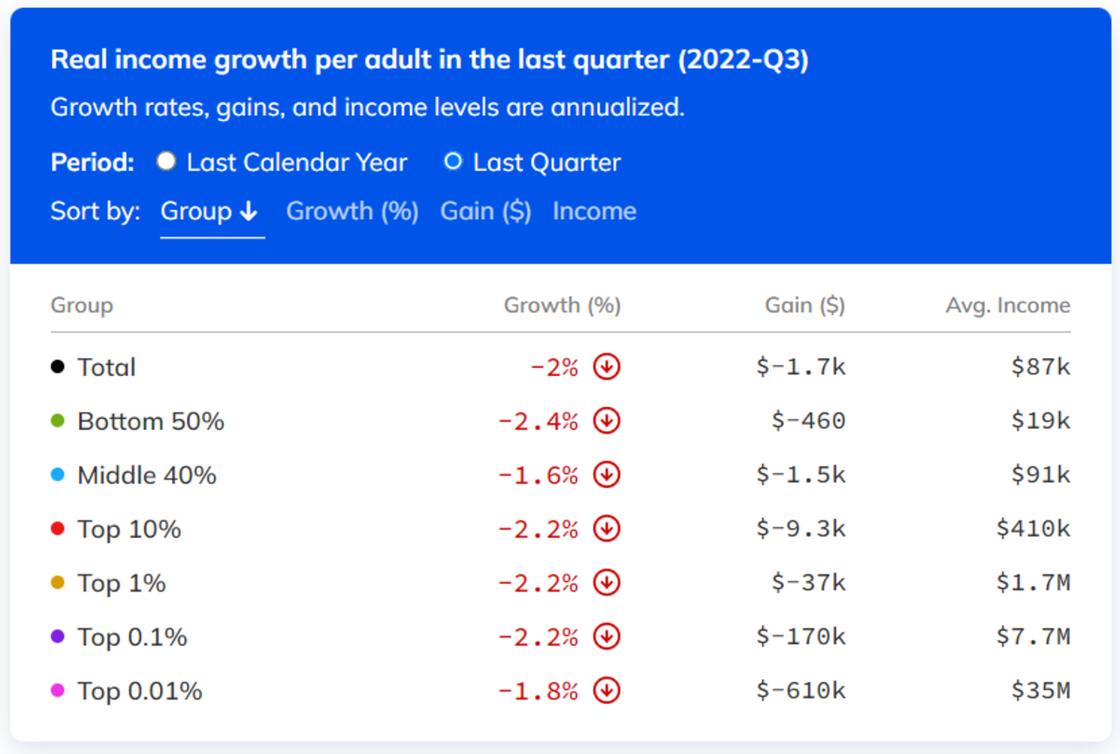Click the Top 0.01% group label
The width and height of the screenshot is (1120, 754).
[x=139, y=691]
